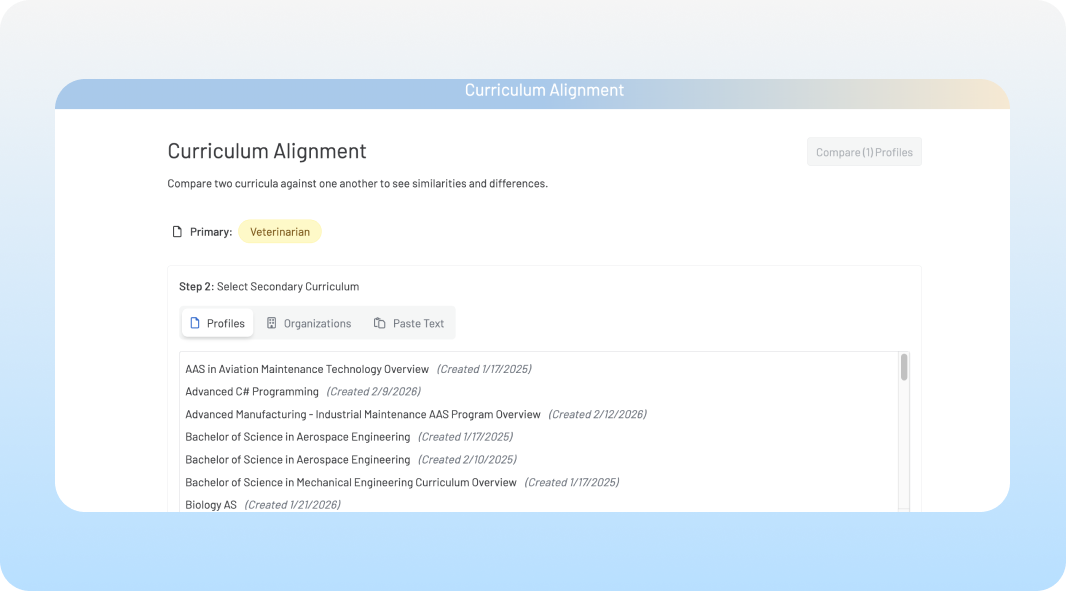Click the Step 2 Select Secondary Curriculum label
This screenshot has width=1066, height=591.
point(269,286)
